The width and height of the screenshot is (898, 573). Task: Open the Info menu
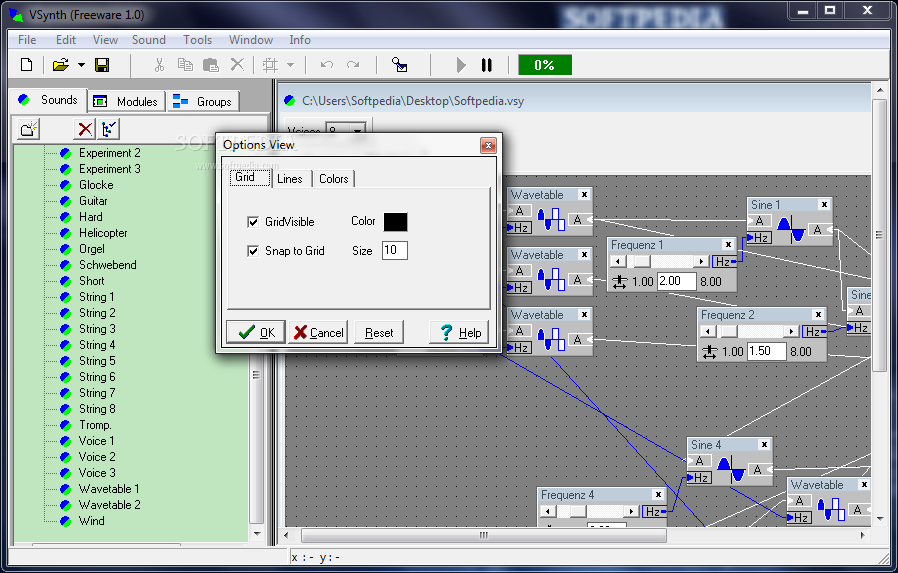(x=300, y=39)
